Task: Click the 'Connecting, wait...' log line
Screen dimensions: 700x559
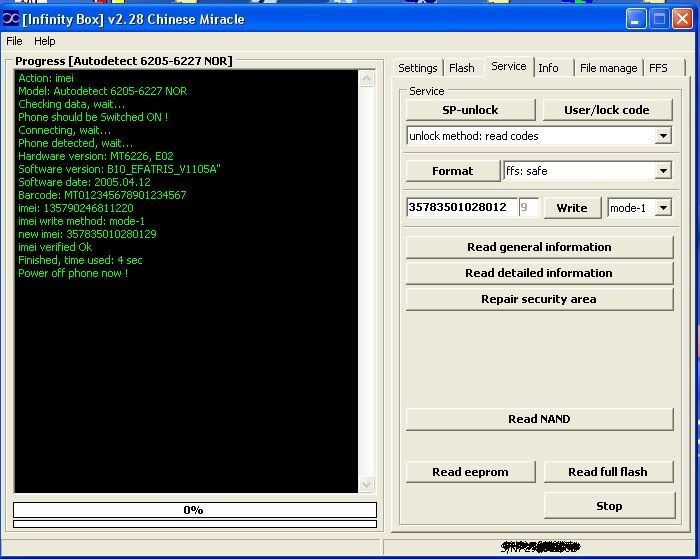Action: tap(64, 130)
